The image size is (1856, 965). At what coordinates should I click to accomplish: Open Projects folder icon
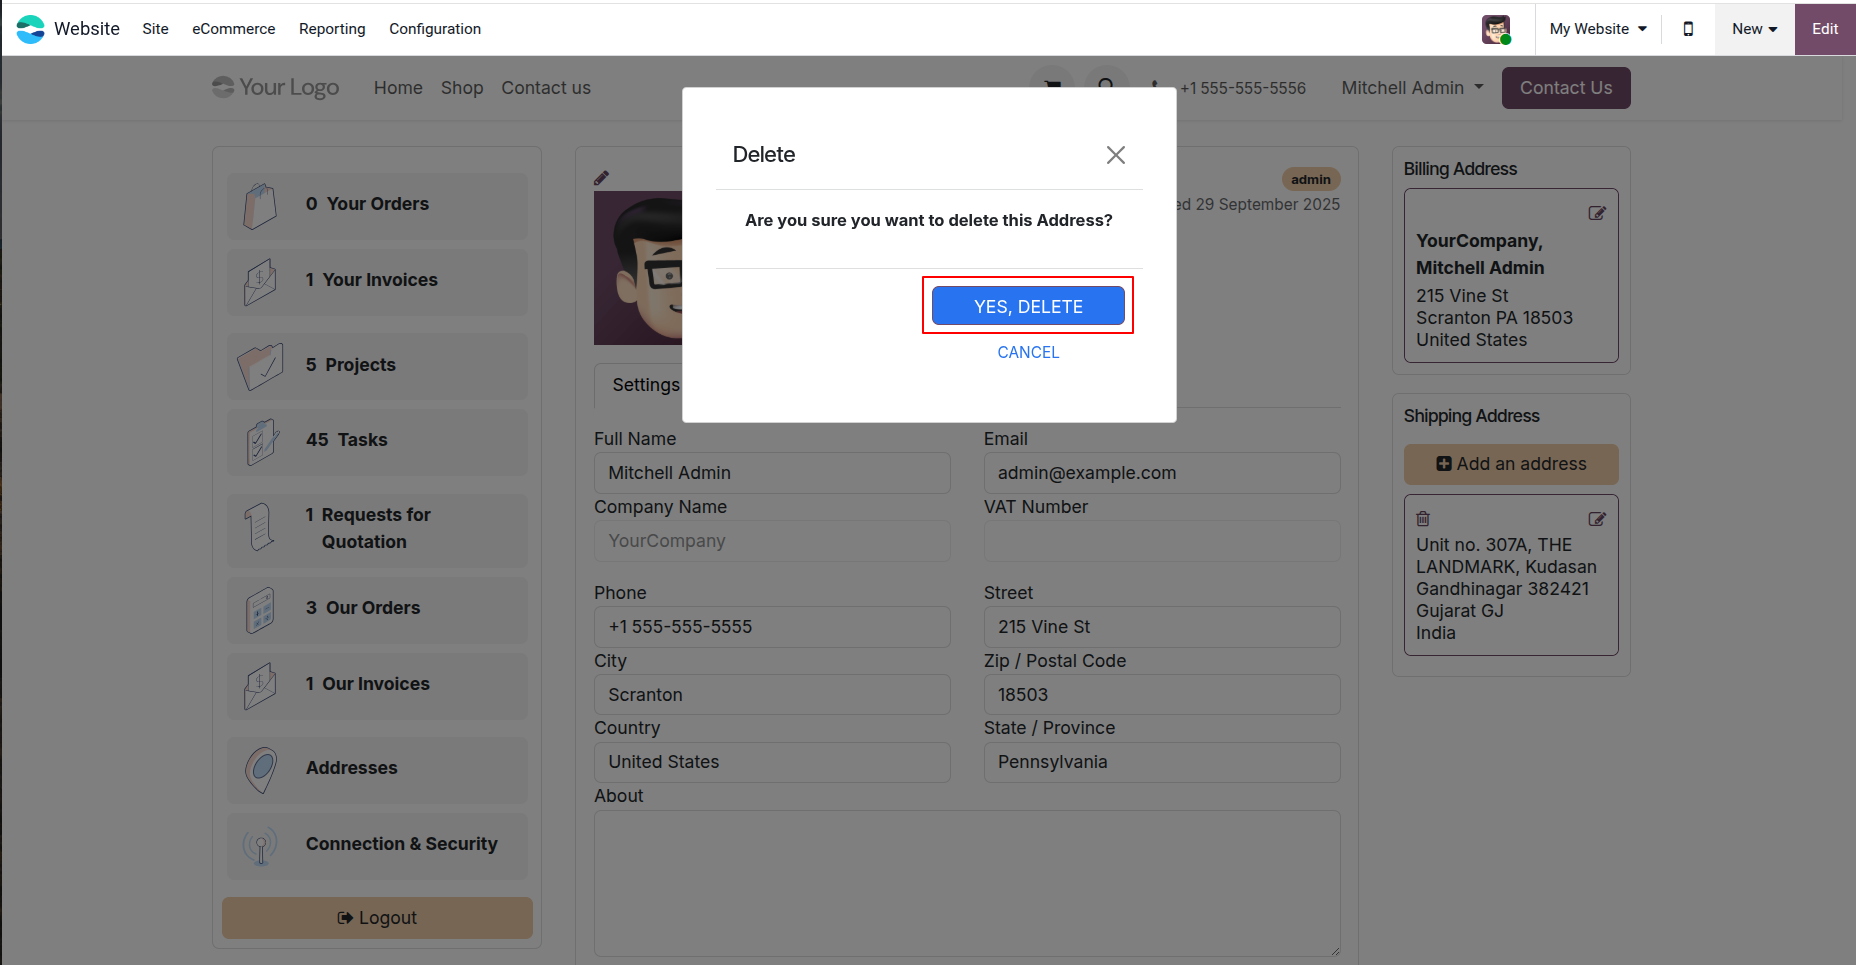pyautogui.click(x=260, y=367)
